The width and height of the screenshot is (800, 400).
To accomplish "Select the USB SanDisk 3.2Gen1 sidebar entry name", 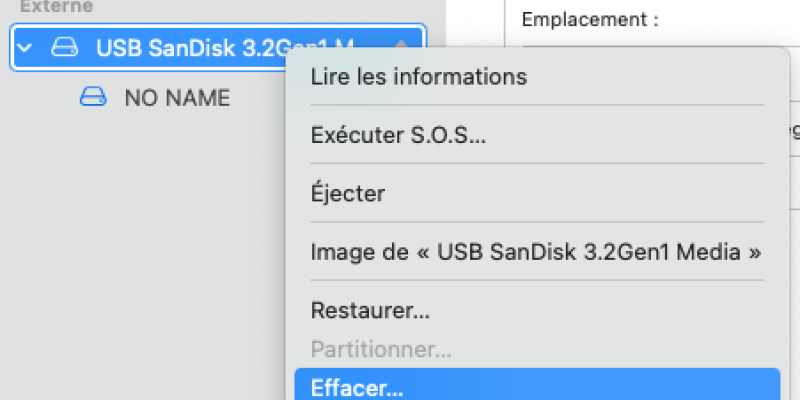I will click(224, 47).
